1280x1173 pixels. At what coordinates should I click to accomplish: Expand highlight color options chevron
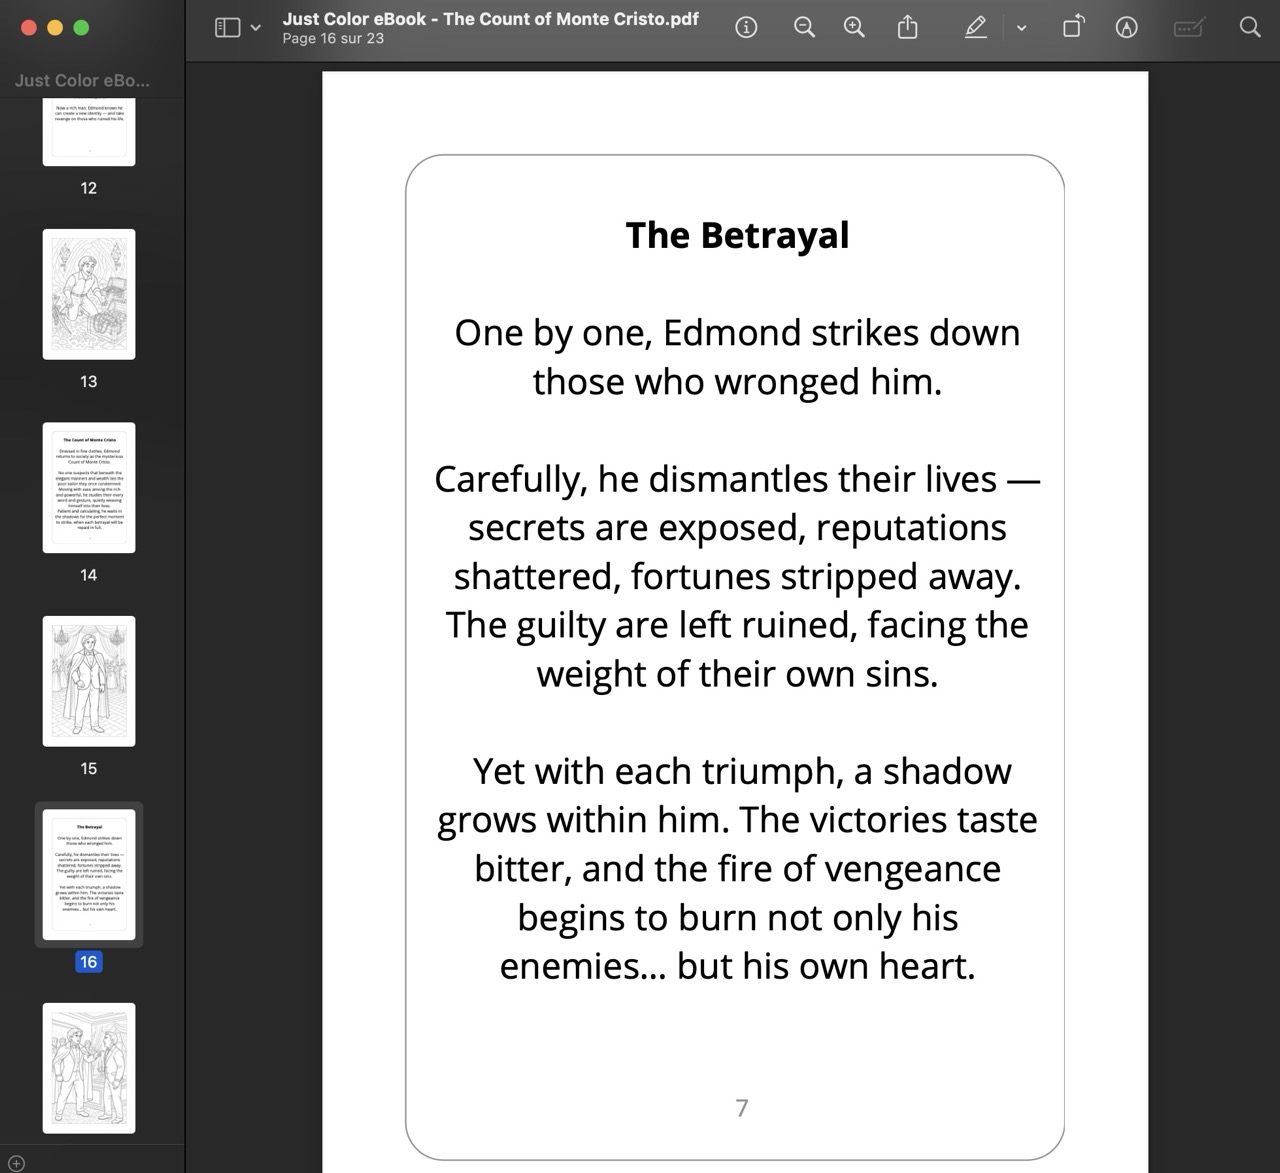click(1021, 28)
